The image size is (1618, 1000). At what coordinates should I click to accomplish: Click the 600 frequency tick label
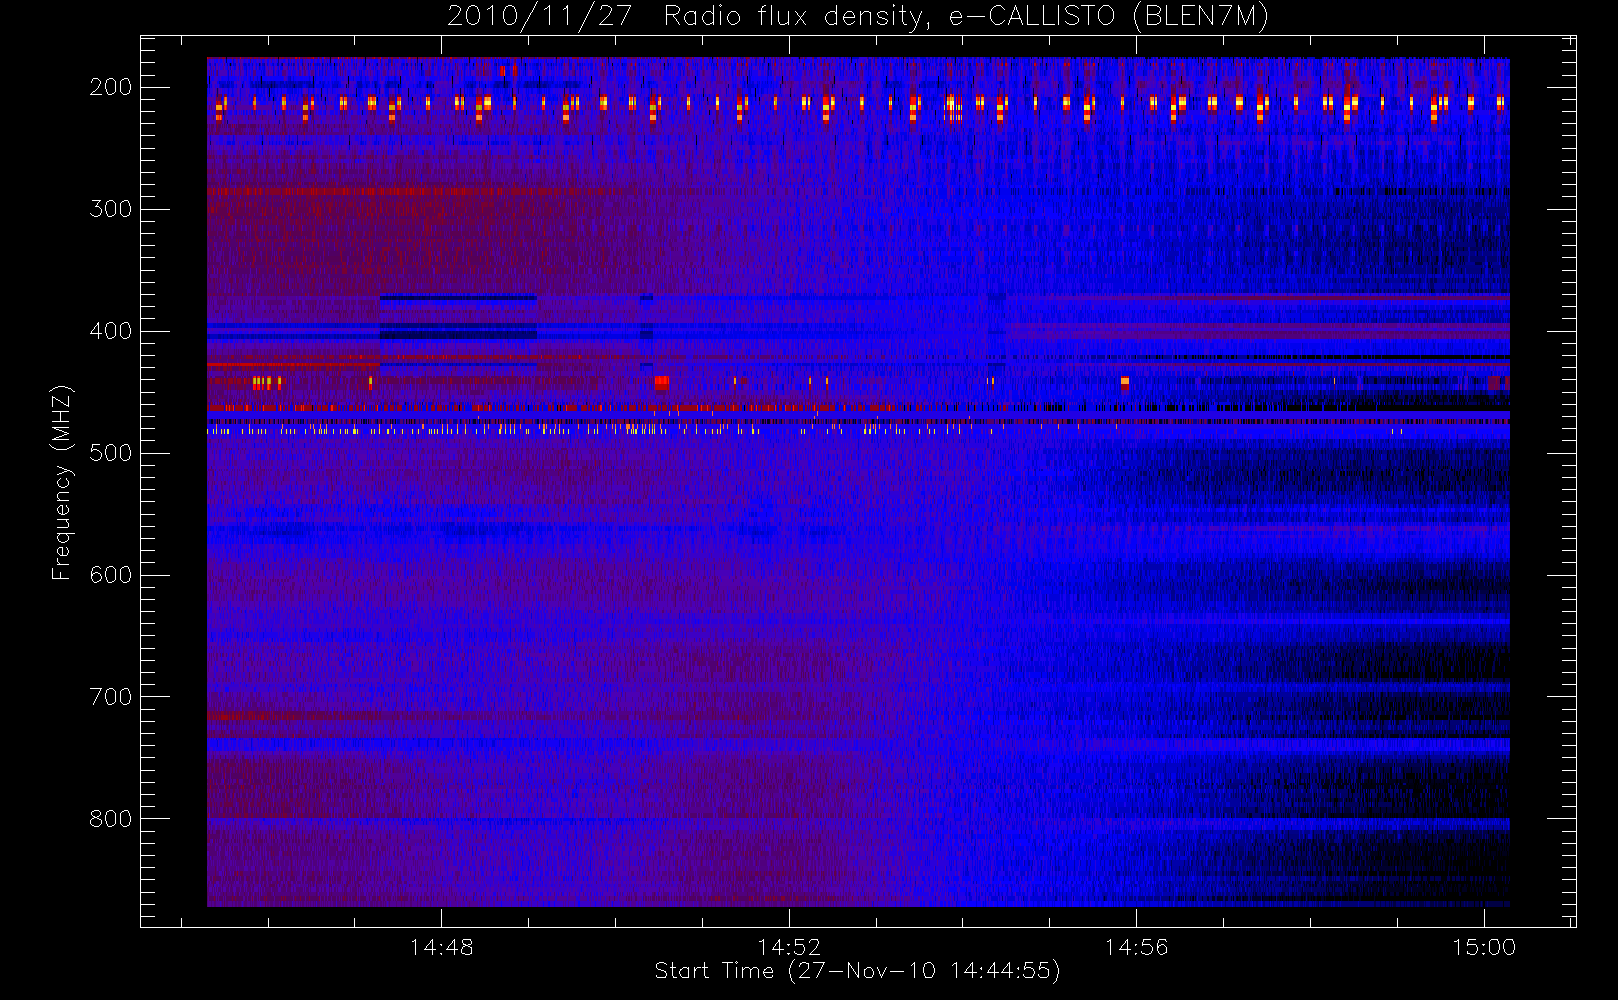110,575
